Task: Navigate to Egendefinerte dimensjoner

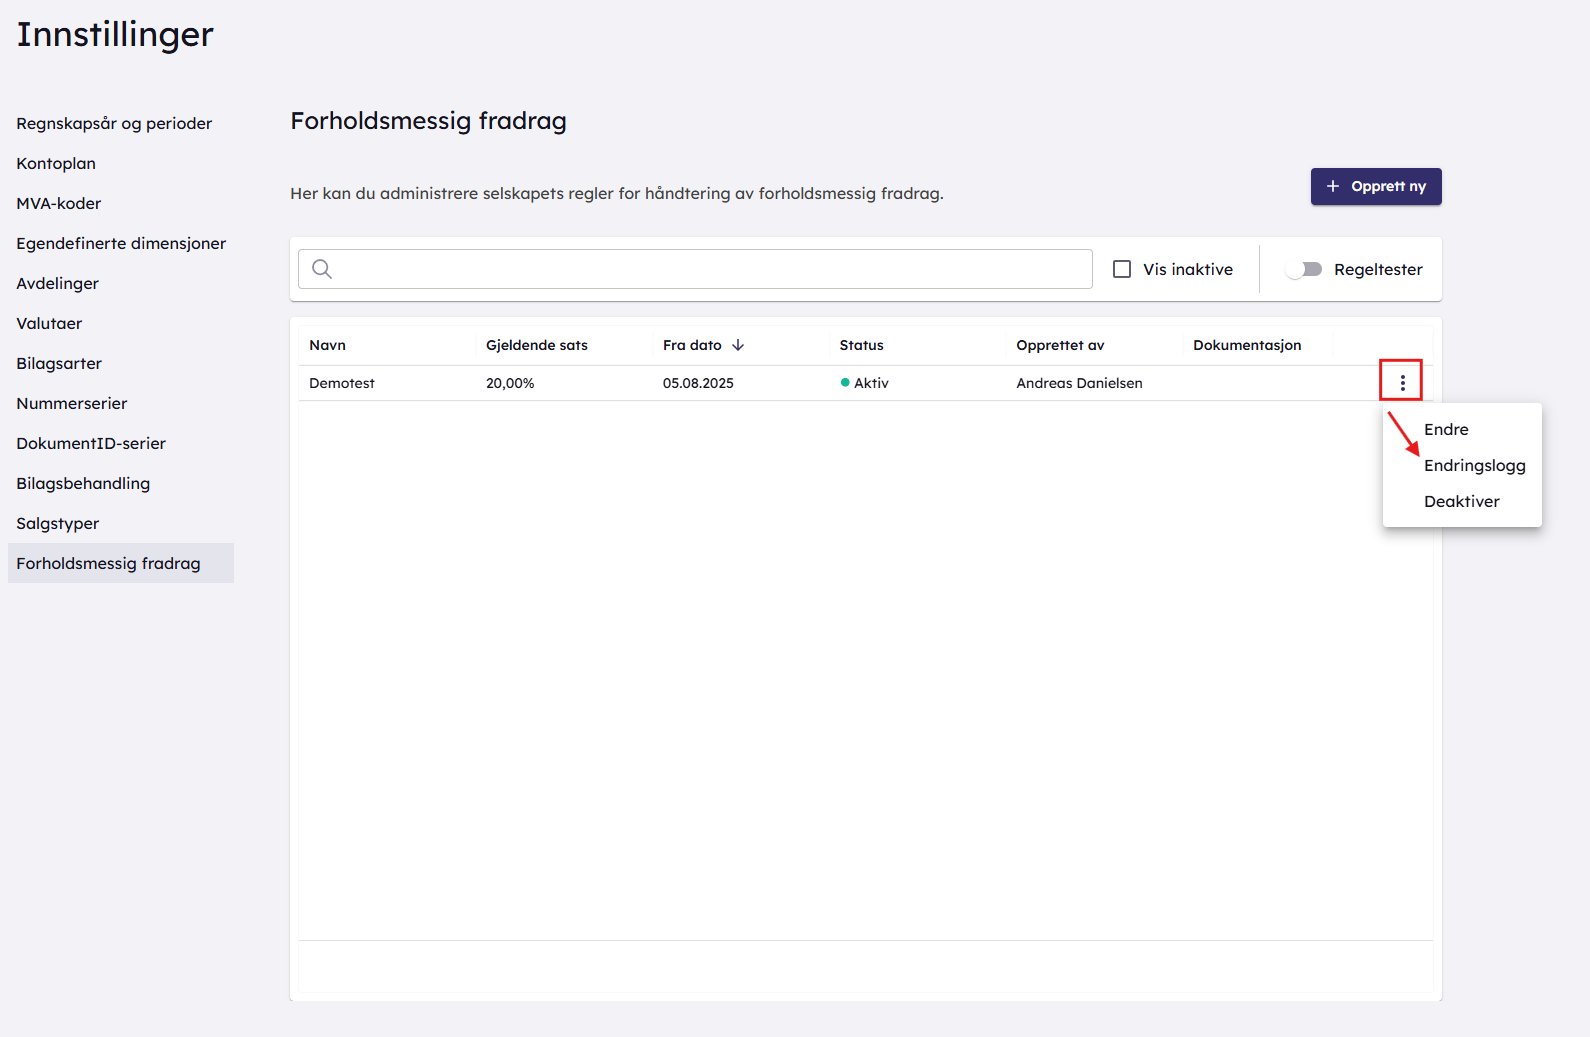Action: (x=121, y=243)
